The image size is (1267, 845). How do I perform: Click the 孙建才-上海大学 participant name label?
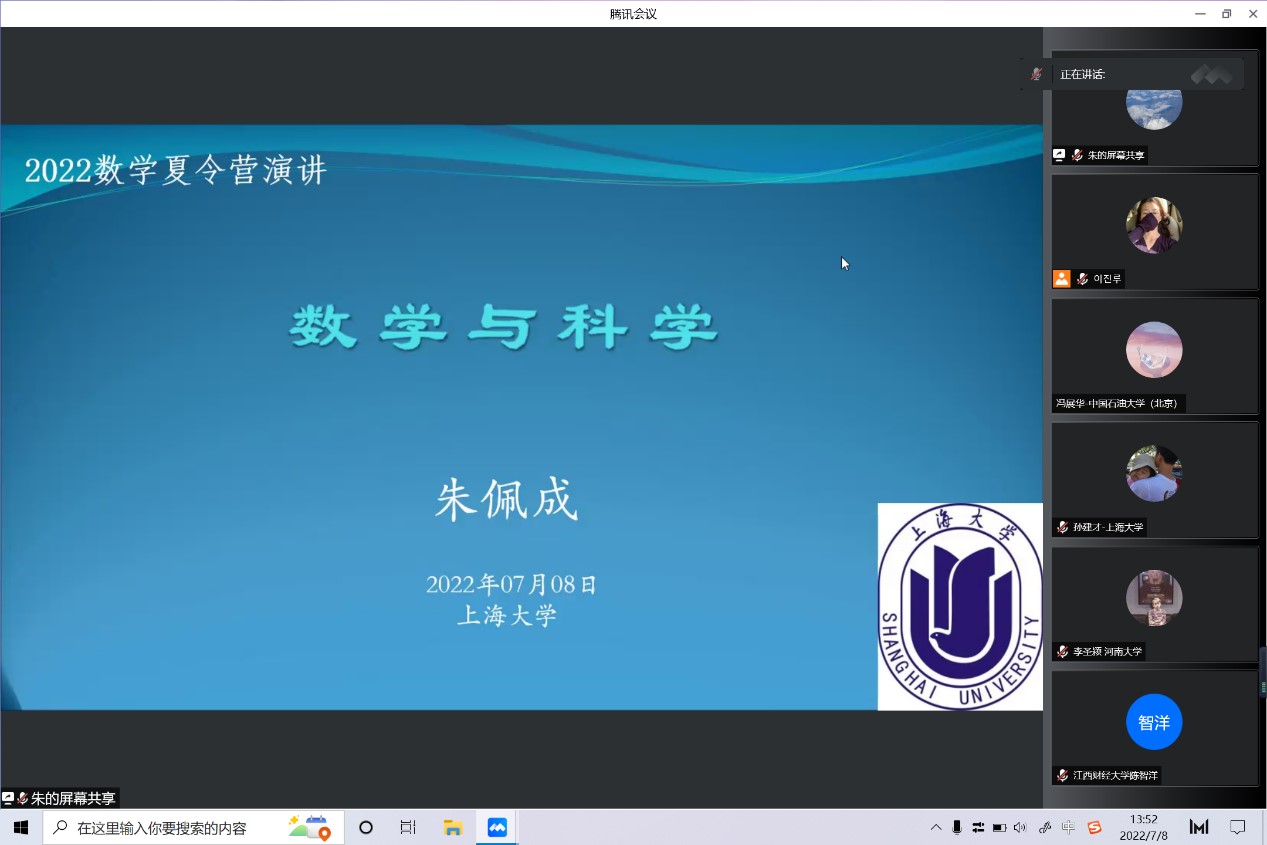click(x=1107, y=527)
